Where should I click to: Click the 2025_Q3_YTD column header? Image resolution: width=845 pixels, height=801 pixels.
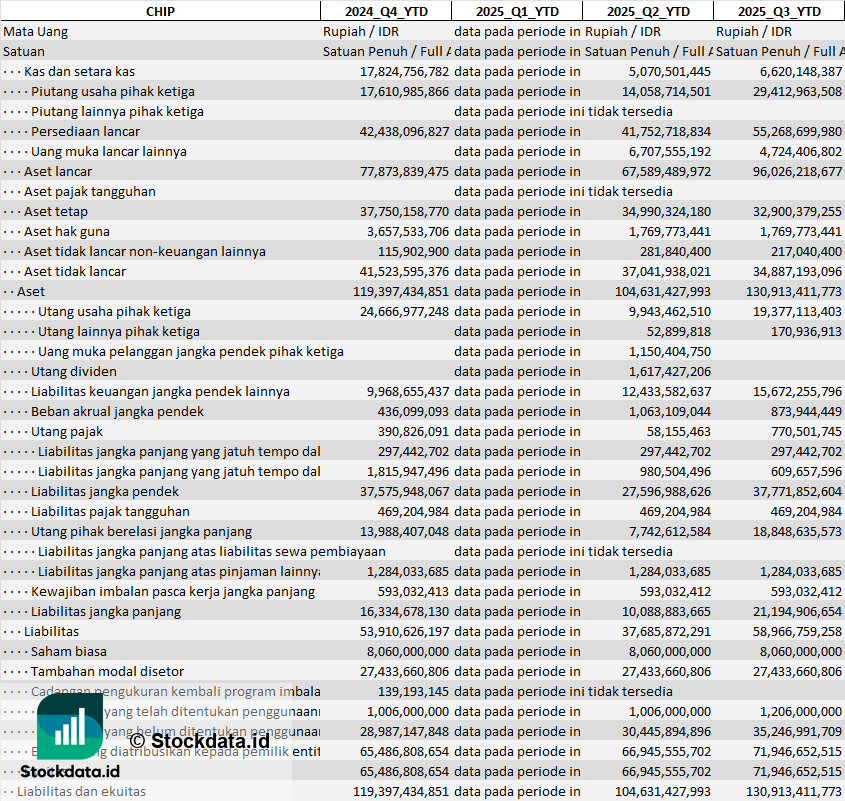tap(779, 11)
